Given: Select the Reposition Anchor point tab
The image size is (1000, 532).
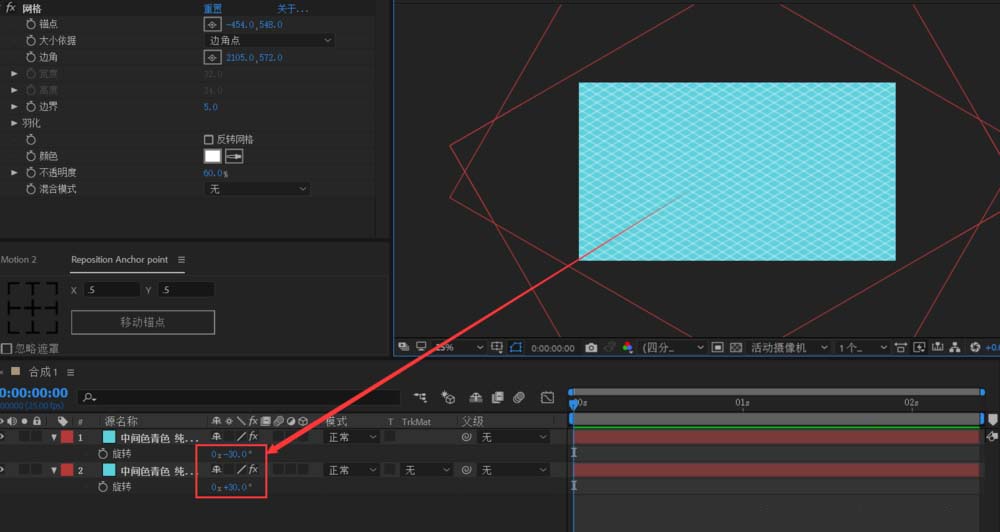Looking at the screenshot, I should pyautogui.click(x=119, y=260).
